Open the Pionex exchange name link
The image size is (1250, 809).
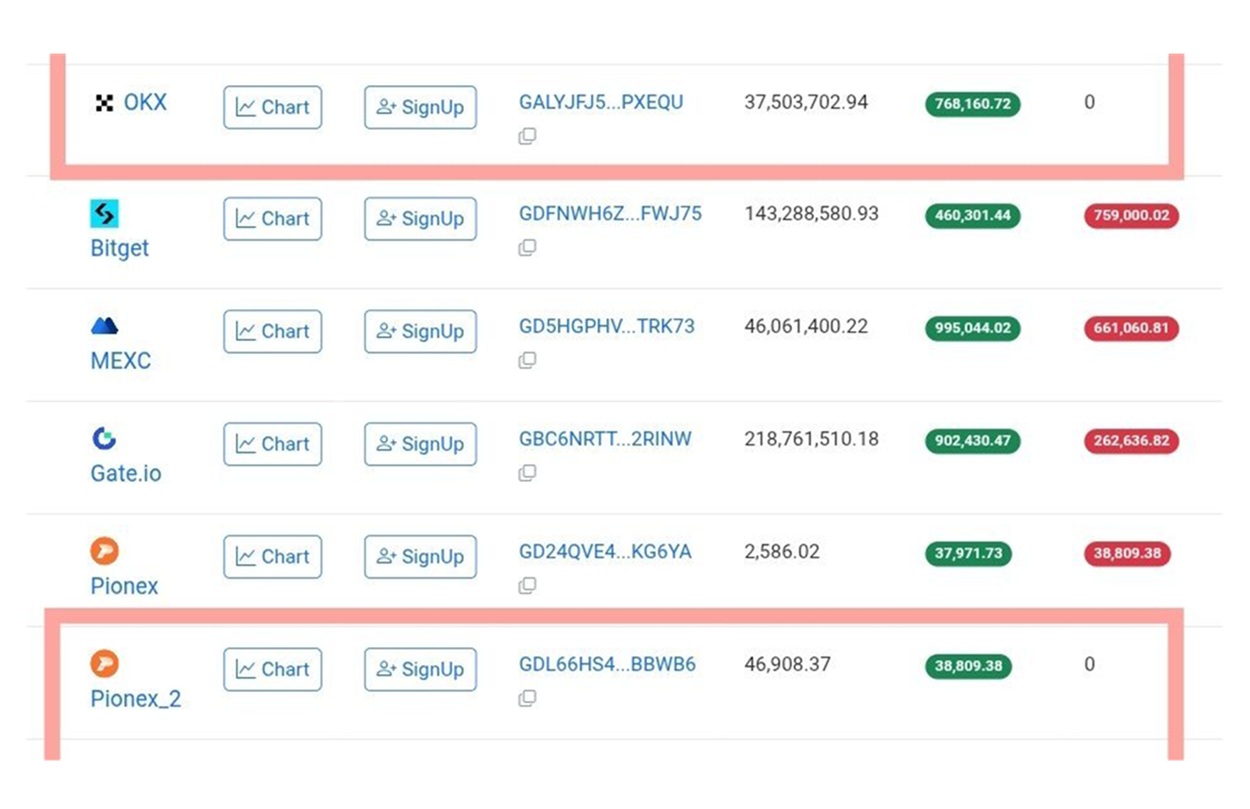[124, 586]
